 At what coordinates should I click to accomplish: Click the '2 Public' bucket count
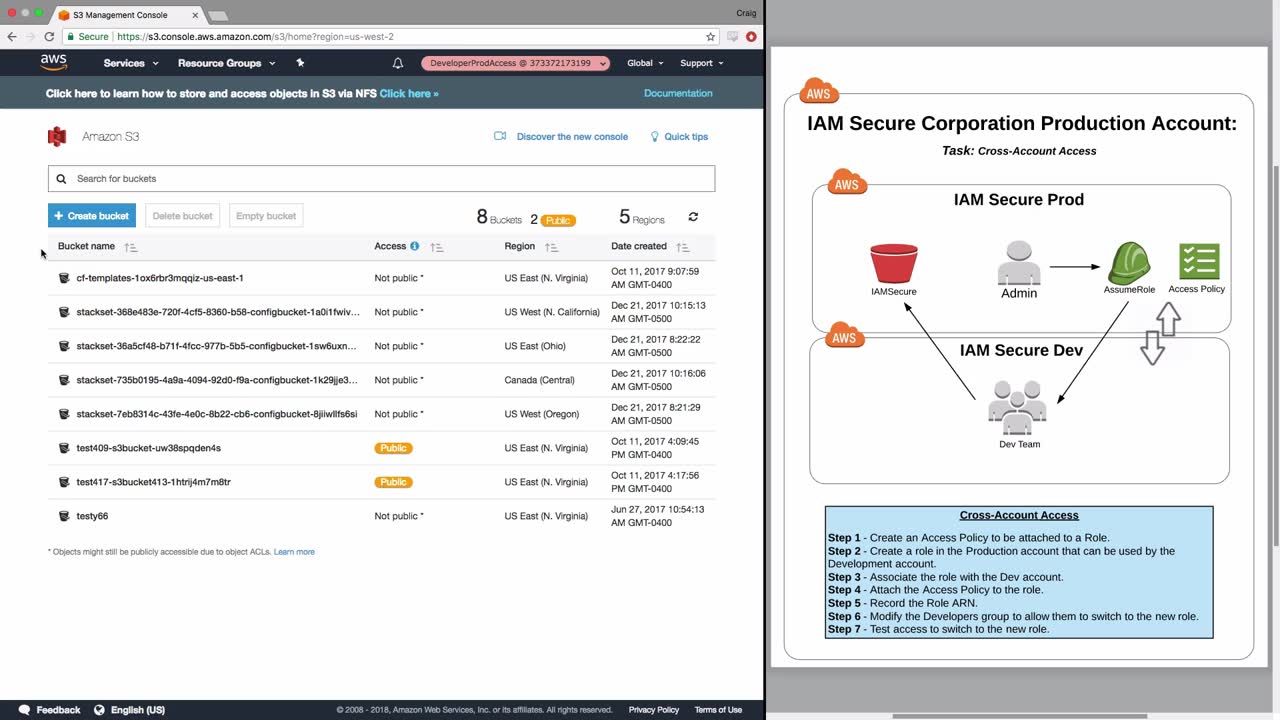click(553, 219)
